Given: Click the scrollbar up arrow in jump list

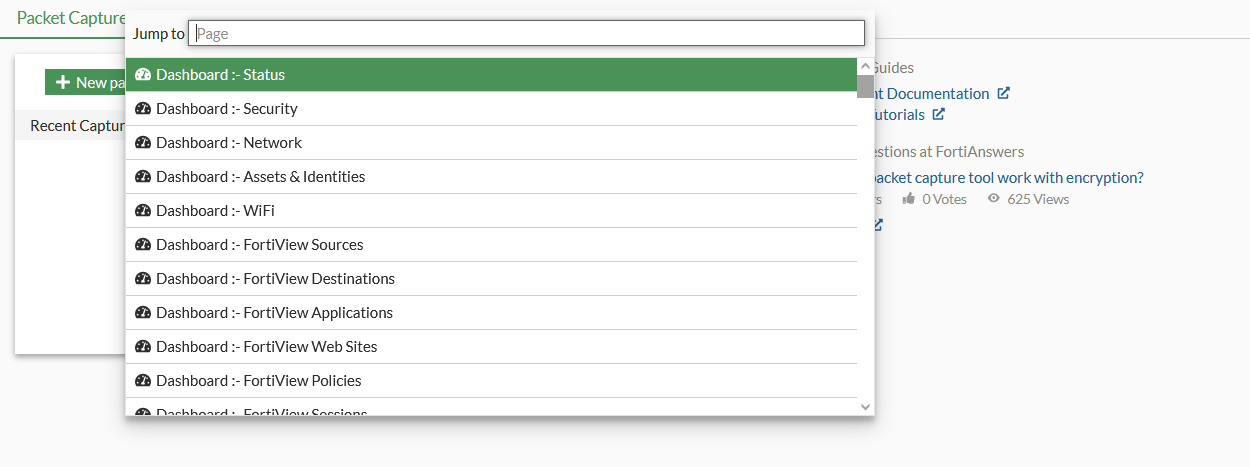Looking at the screenshot, I should tap(865, 66).
